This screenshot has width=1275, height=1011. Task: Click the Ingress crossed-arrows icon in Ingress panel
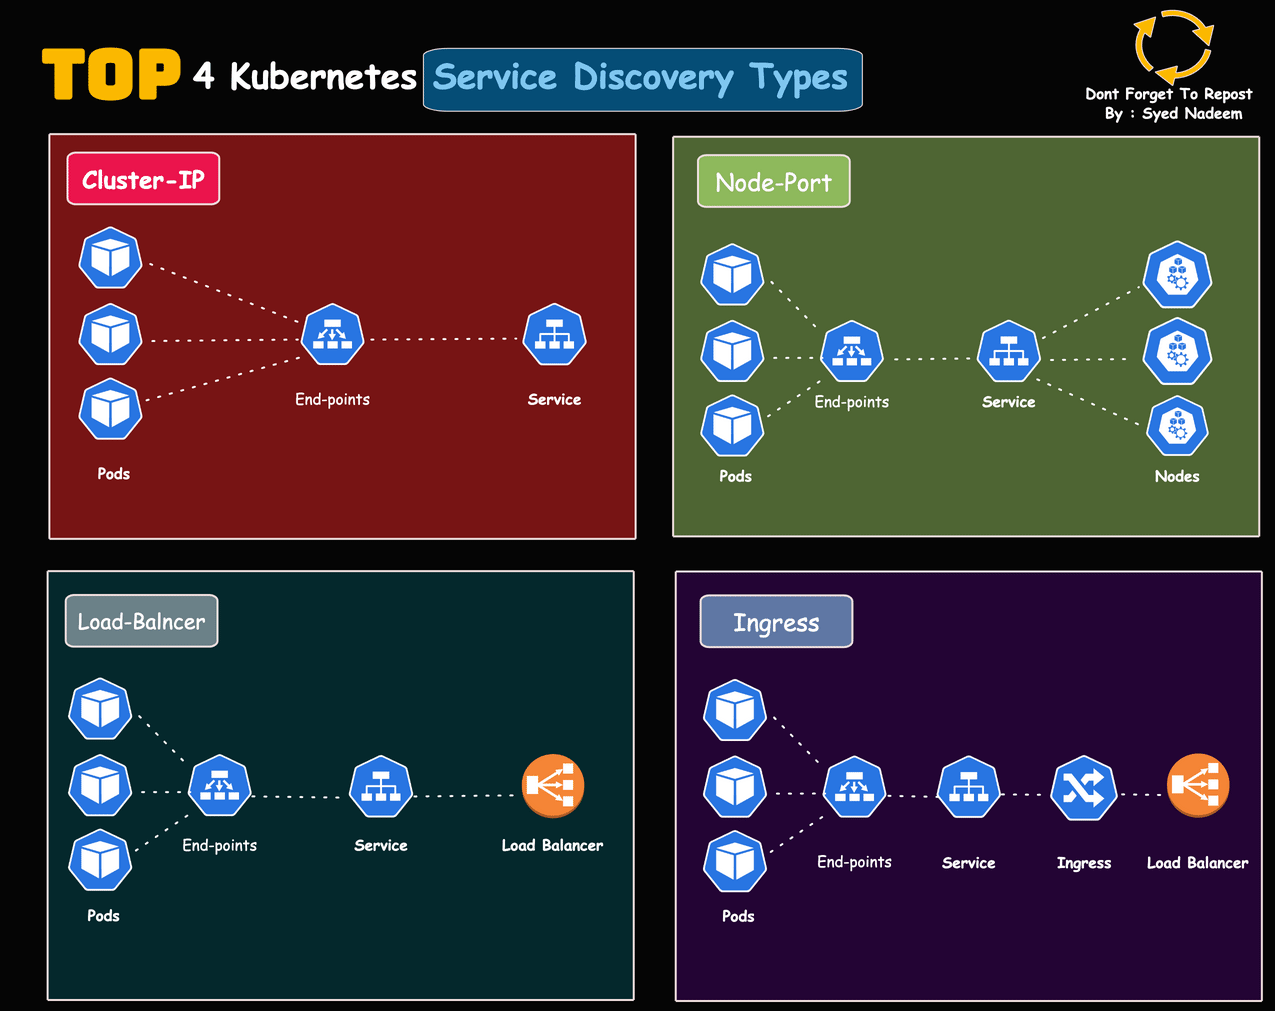1084,789
